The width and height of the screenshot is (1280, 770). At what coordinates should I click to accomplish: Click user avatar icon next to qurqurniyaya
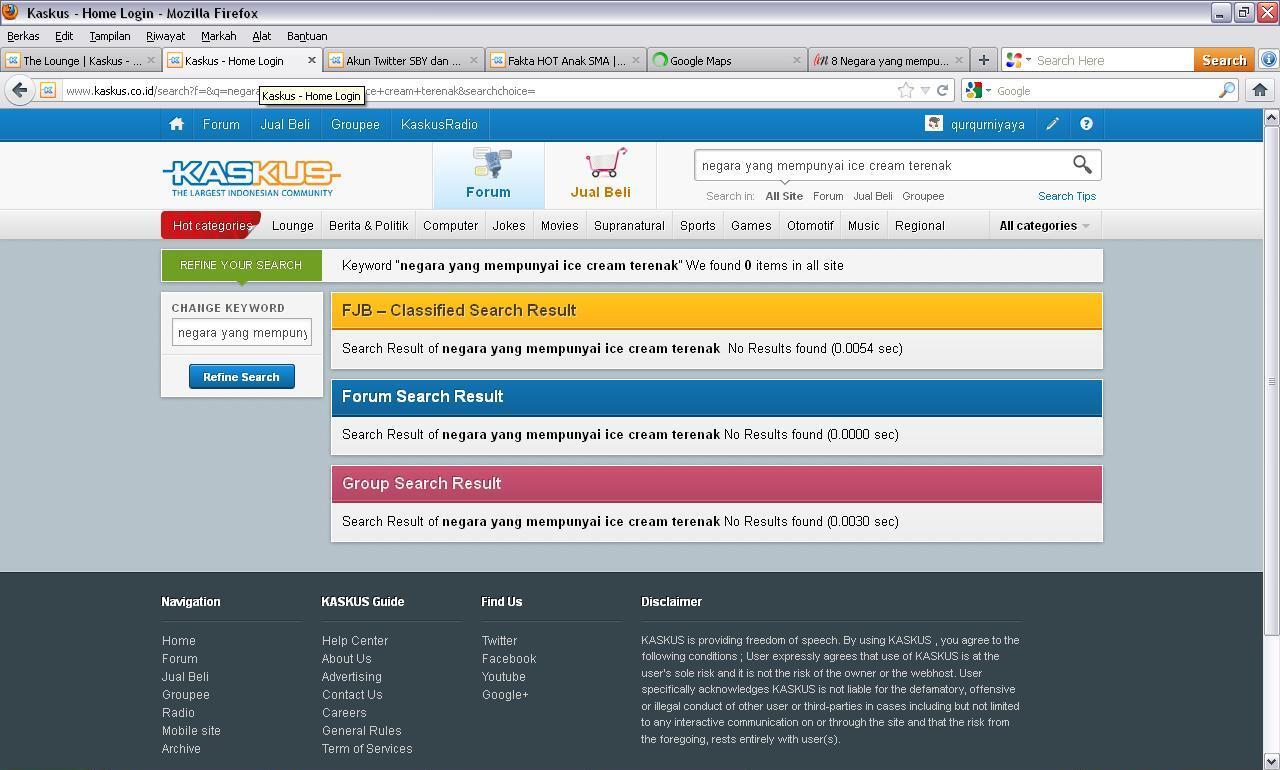pos(934,124)
